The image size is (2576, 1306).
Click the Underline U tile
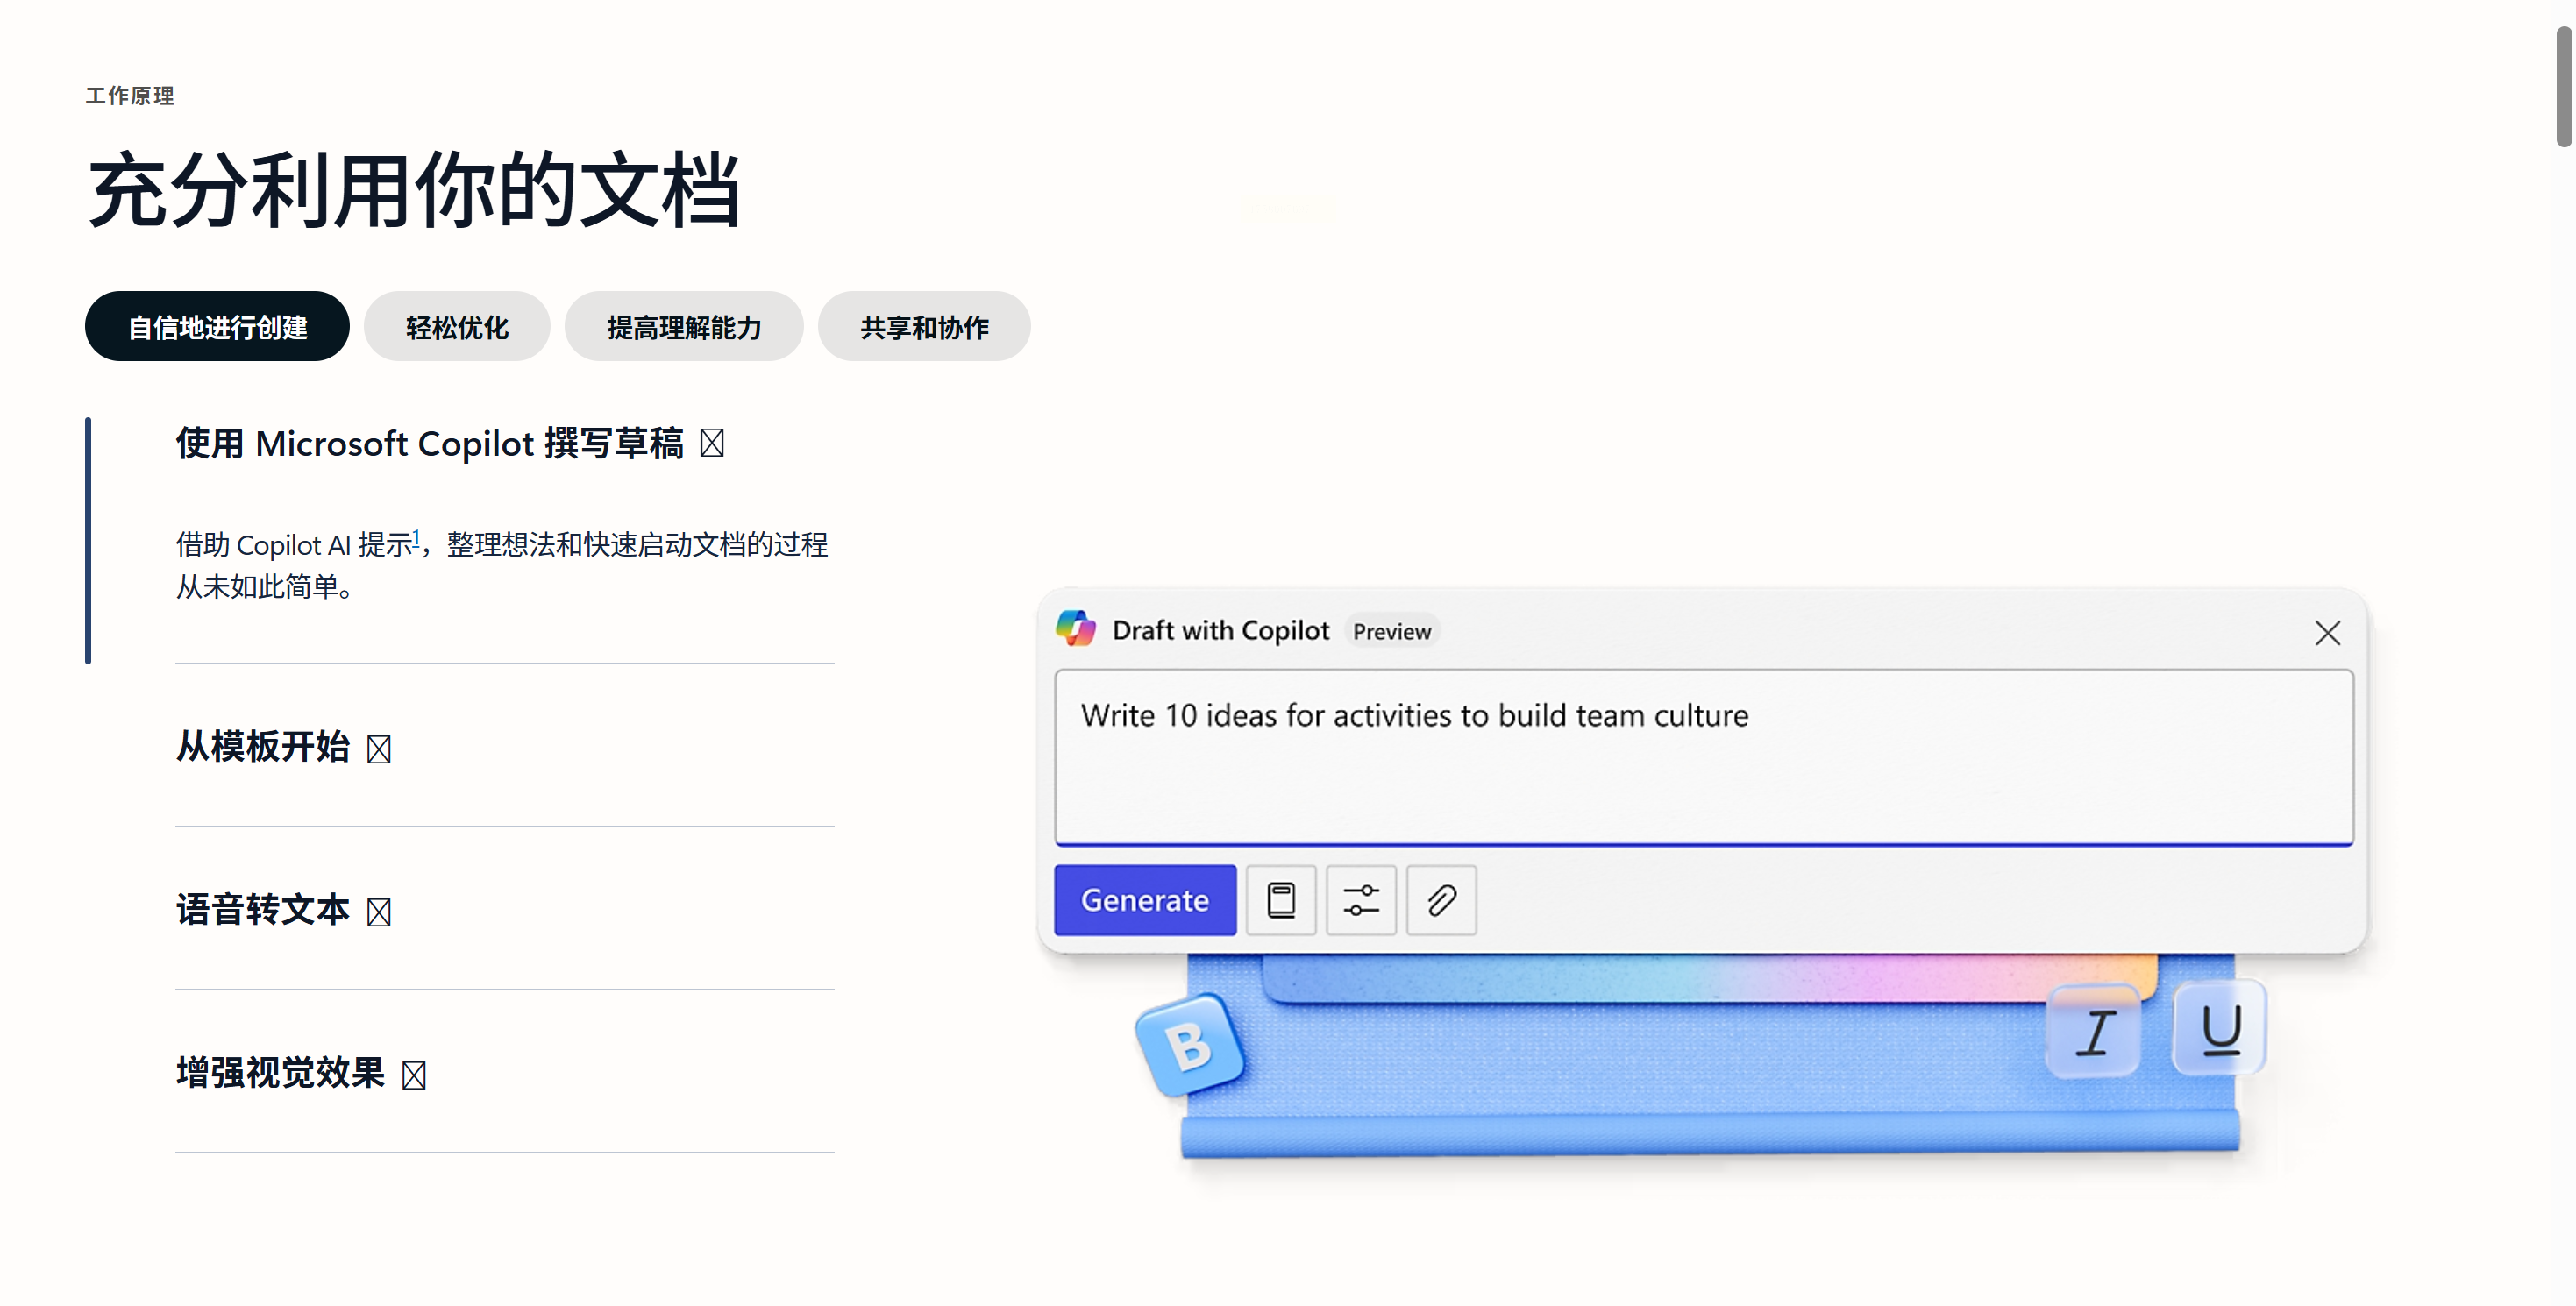coord(2220,1028)
